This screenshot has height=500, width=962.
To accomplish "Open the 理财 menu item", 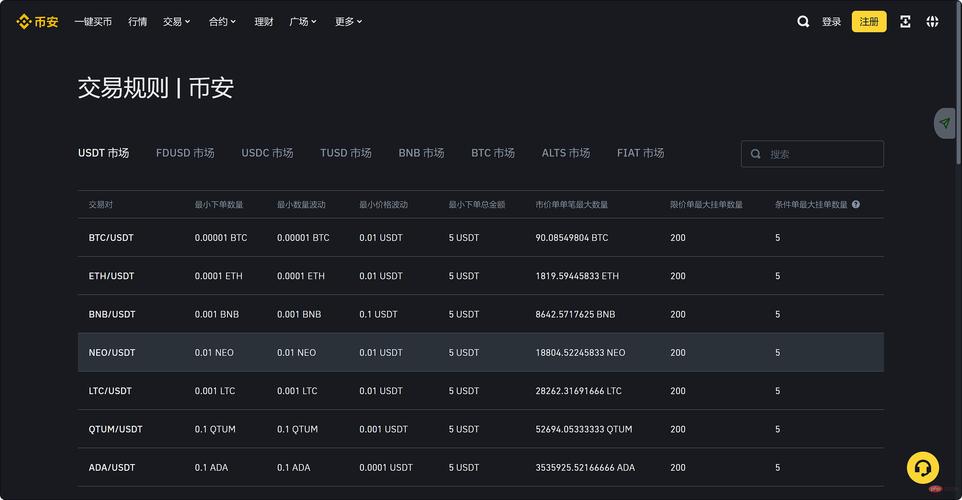I will click(264, 21).
